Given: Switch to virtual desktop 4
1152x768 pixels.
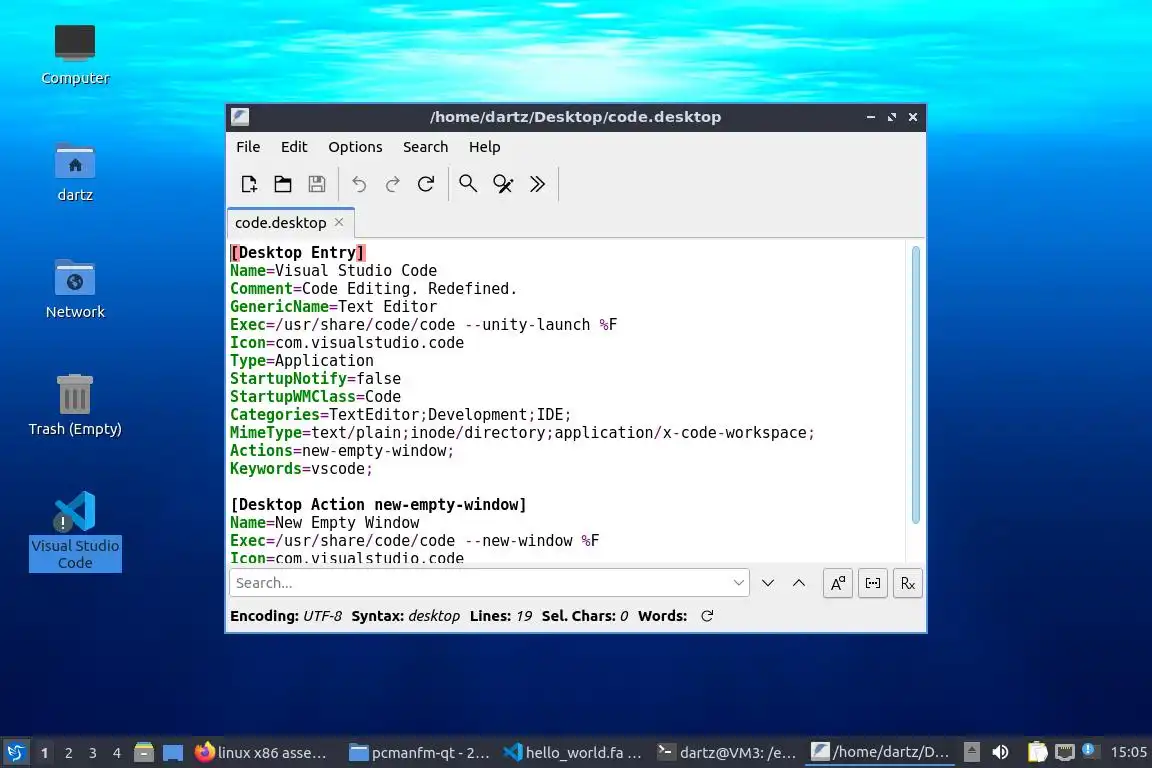Looking at the screenshot, I should click(x=117, y=753).
